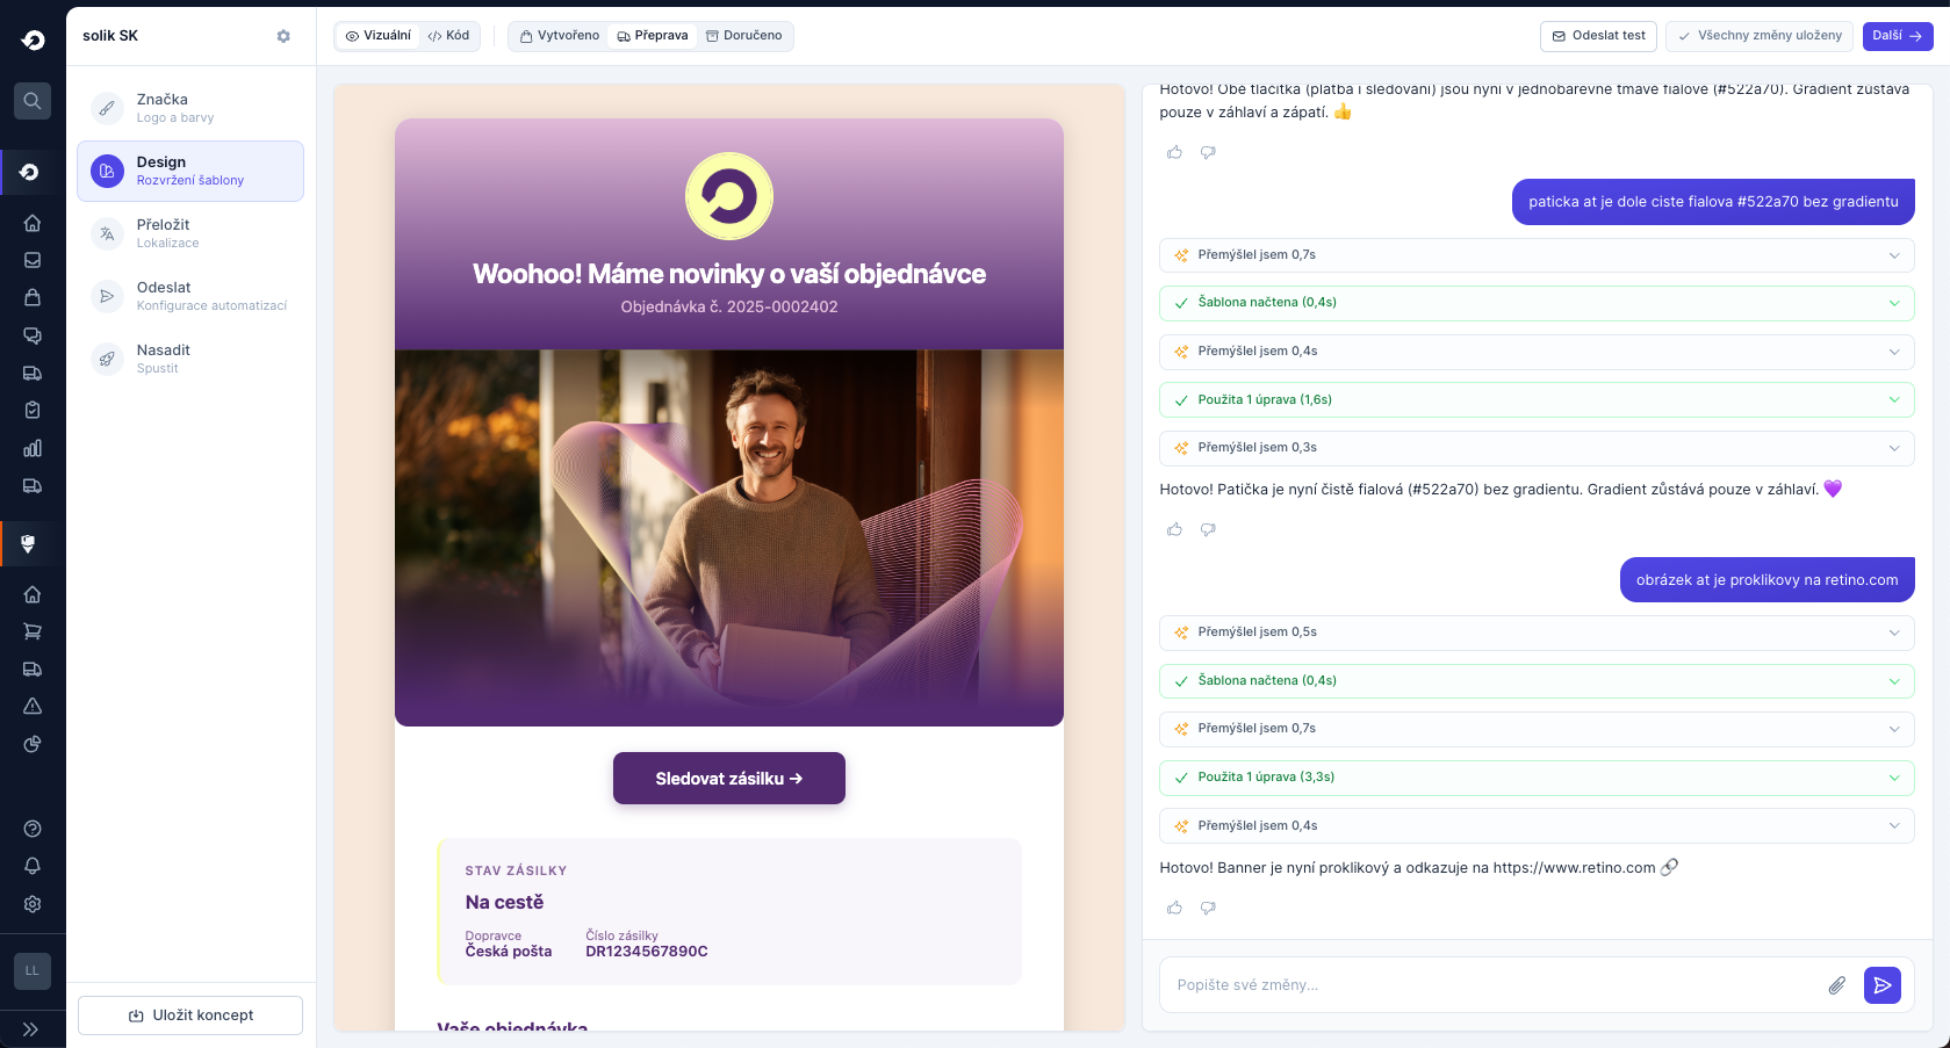The width and height of the screenshot is (1950, 1048).
Task: Expand the 'Použita 1 úprava (1,6s)' row
Action: 1536,400
